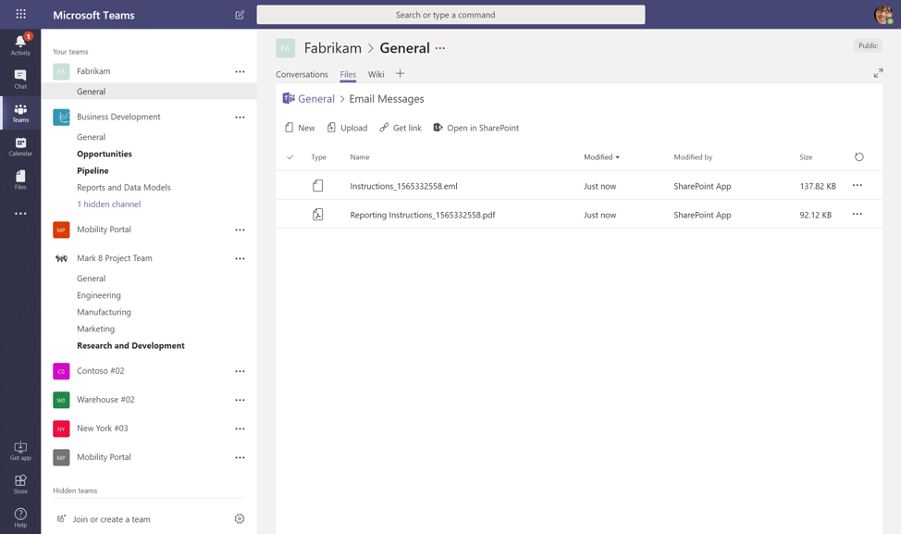The height and width of the screenshot is (534, 902).
Task: Open actions for Instructions_1565332558.eml
Action: coord(857,185)
